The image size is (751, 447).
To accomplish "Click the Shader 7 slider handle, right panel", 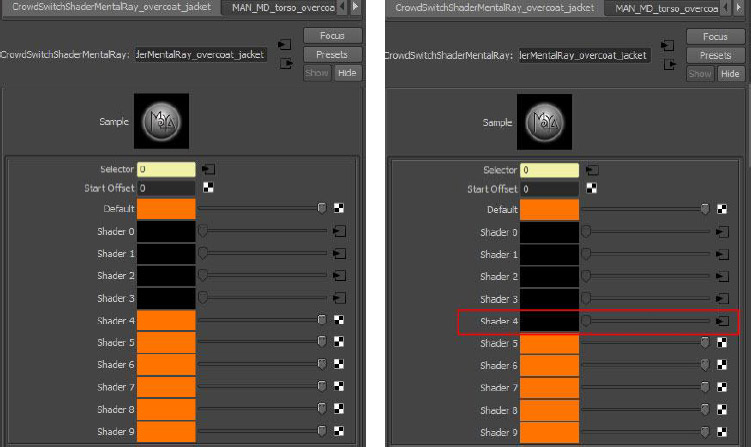I will coord(705,387).
